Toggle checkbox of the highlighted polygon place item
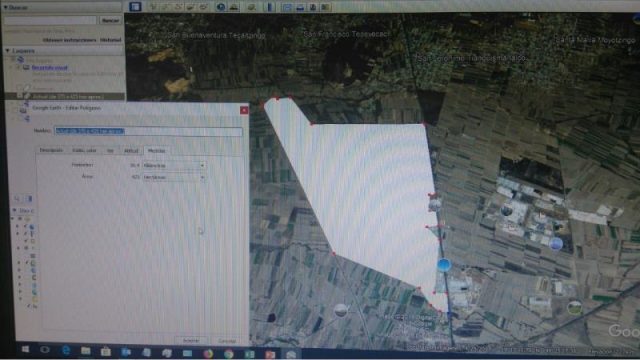Viewport: 640px width, 360px height. click(x=20, y=96)
